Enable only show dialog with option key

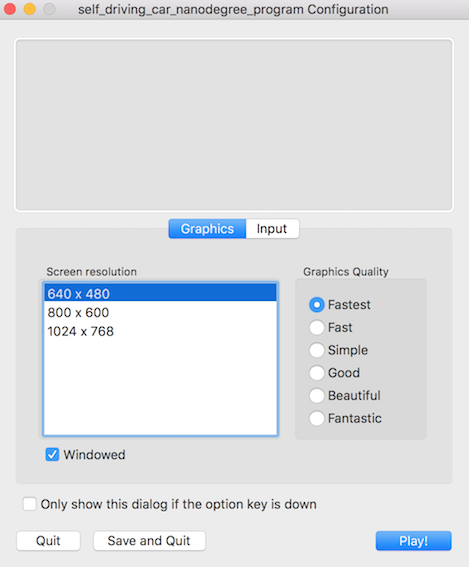pos(29,504)
